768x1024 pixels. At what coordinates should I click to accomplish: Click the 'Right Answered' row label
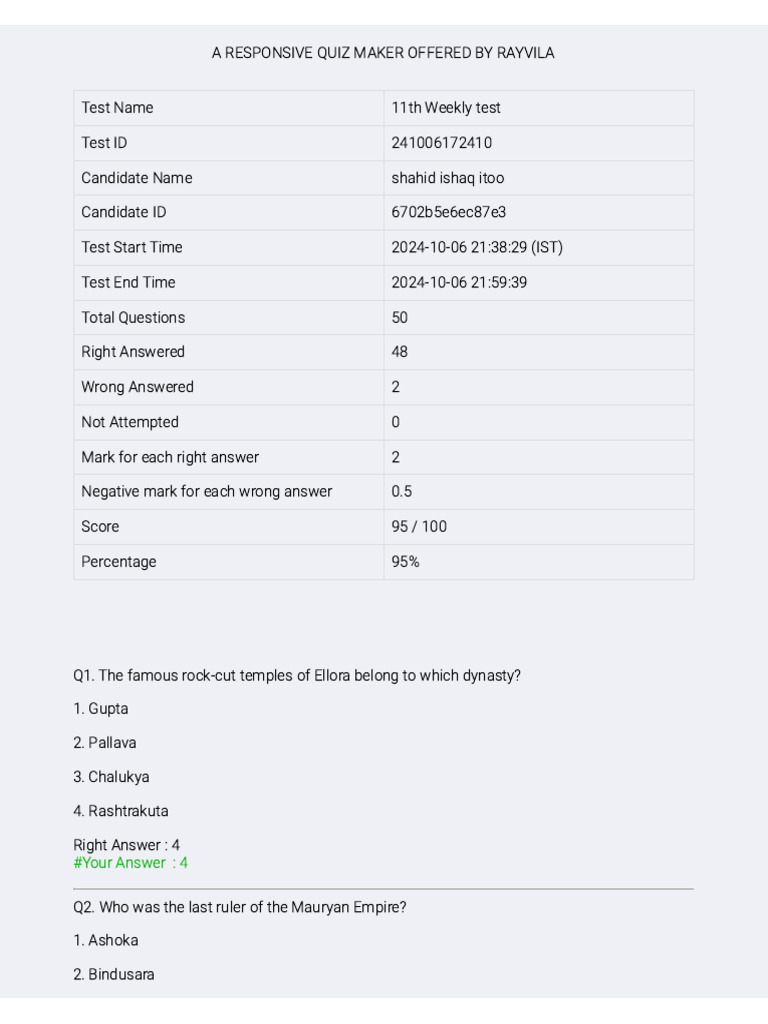[x=133, y=352]
